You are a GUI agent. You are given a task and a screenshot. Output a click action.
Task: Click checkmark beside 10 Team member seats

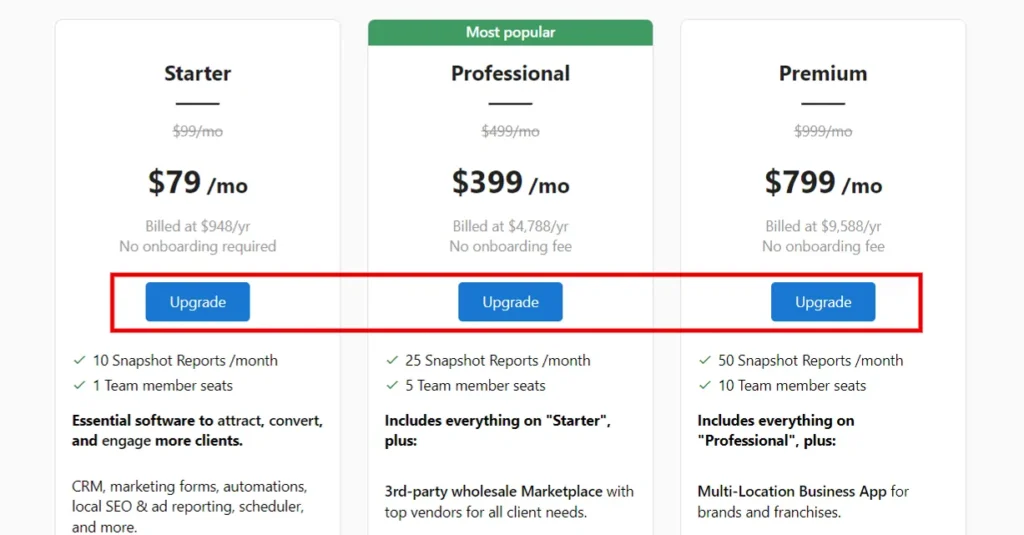[705, 385]
